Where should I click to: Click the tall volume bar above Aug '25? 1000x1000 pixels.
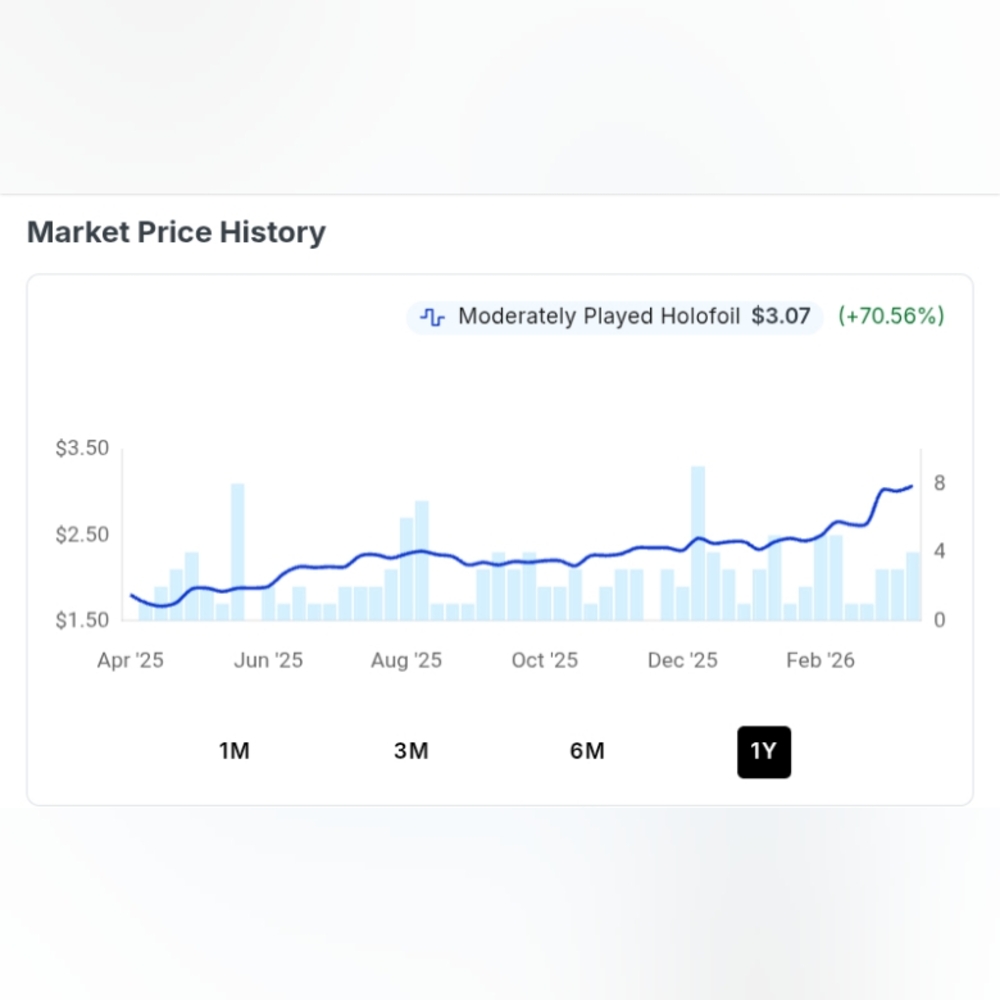[x=422, y=561]
